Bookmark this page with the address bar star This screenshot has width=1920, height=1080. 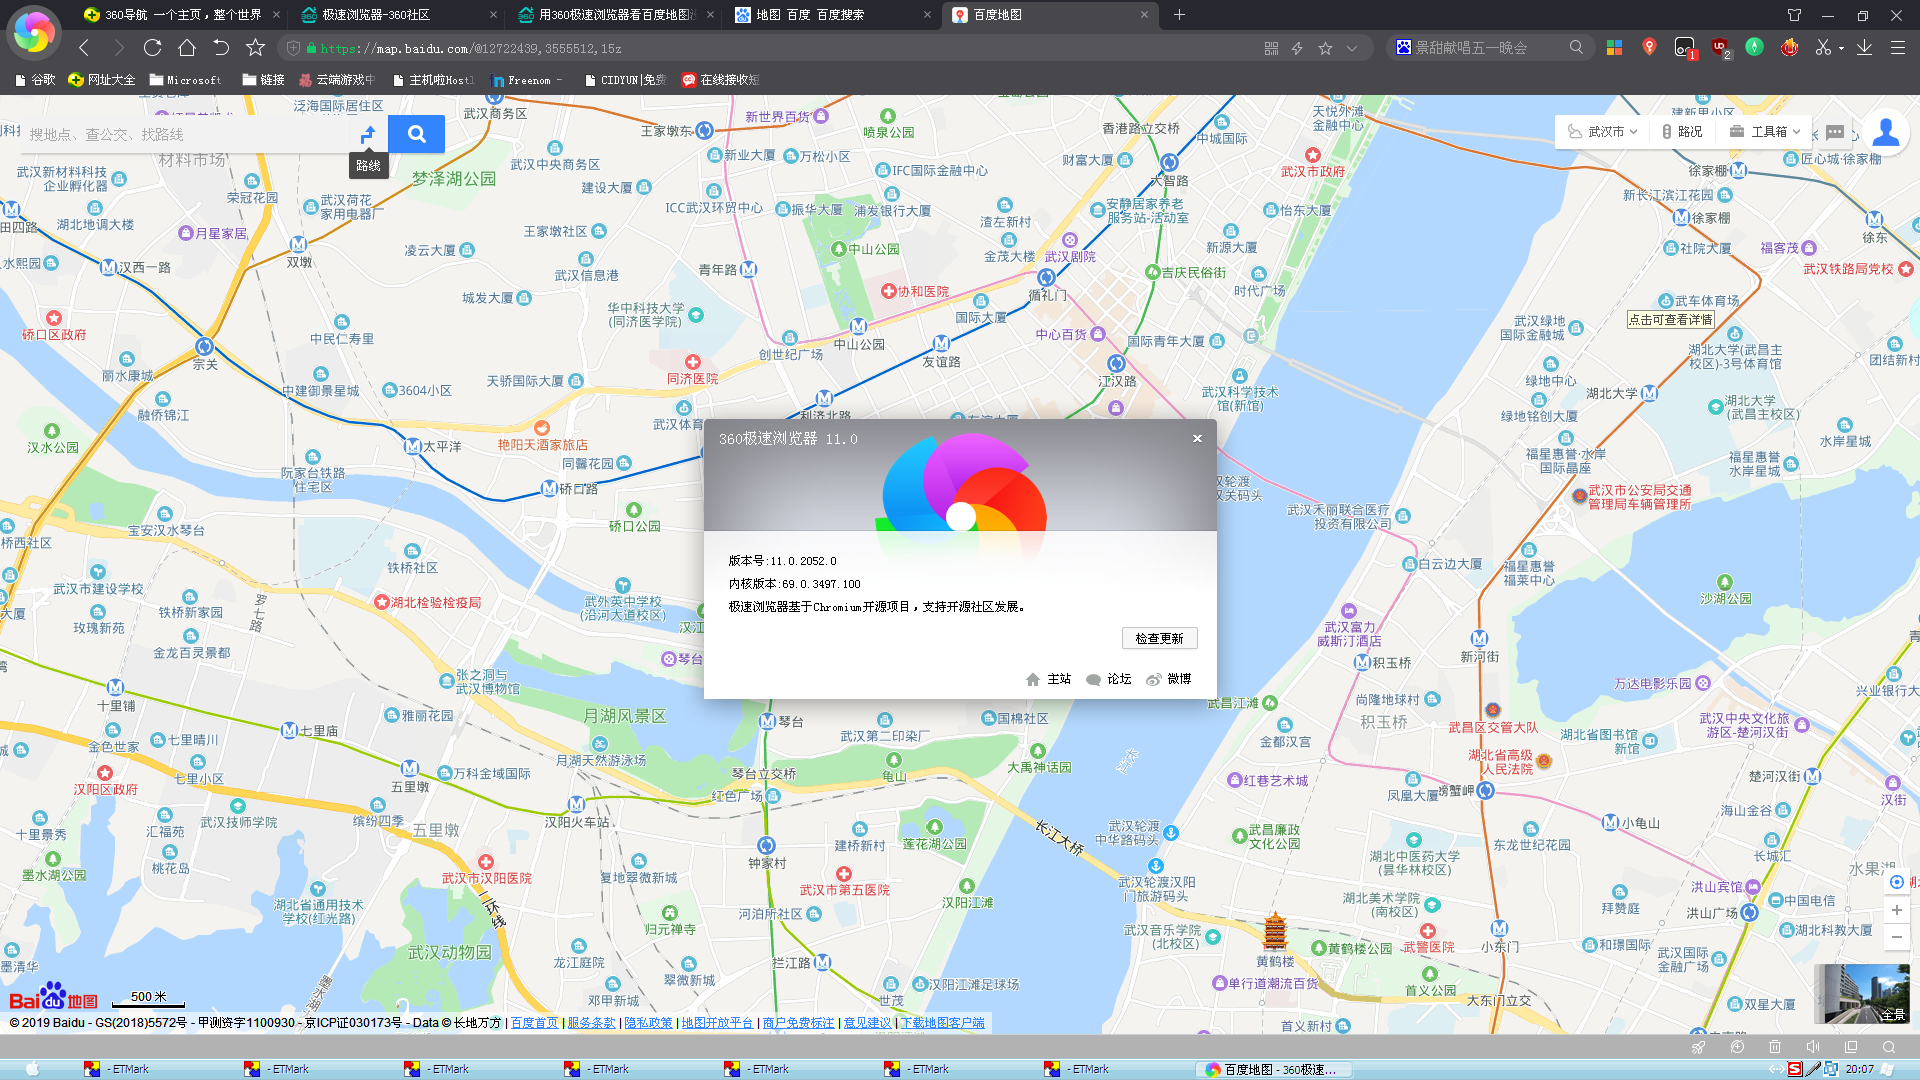tap(1325, 48)
